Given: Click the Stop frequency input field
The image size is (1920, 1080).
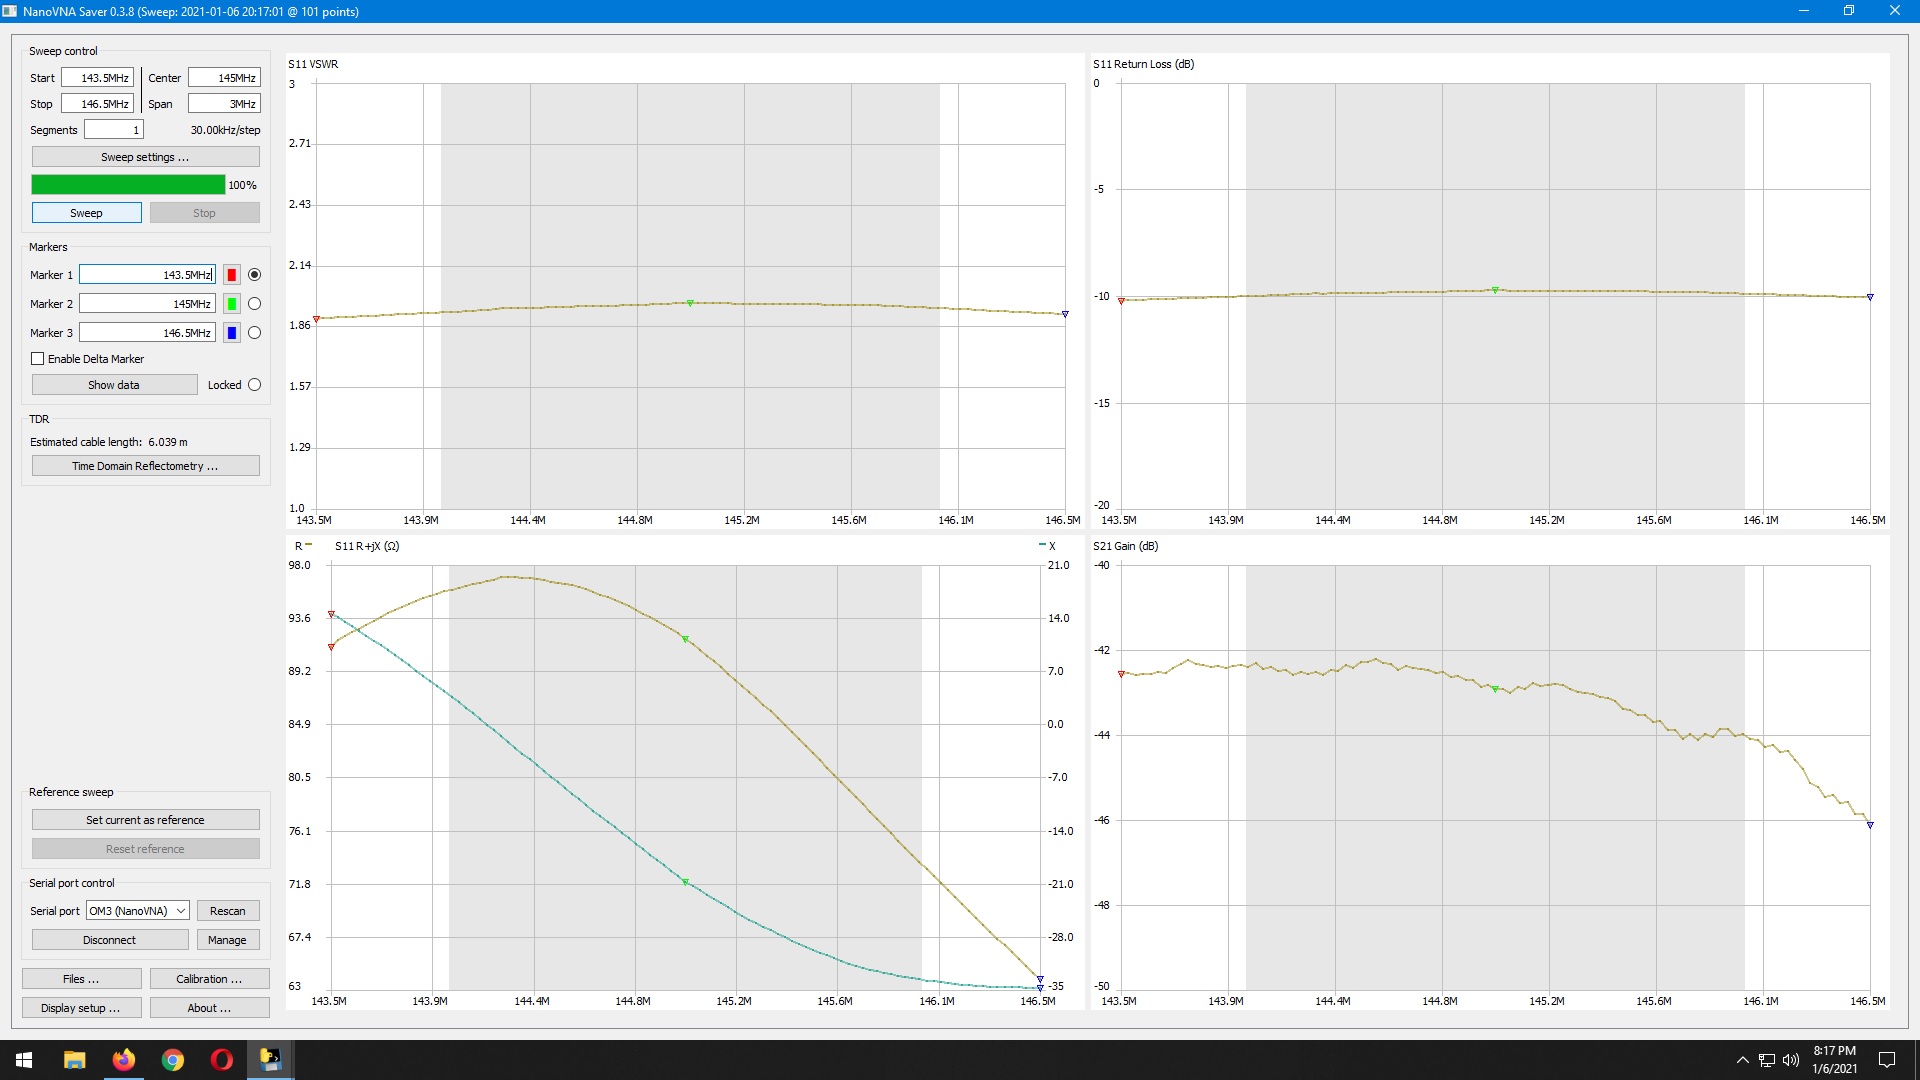Looking at the screenshot, I should 97,104.
